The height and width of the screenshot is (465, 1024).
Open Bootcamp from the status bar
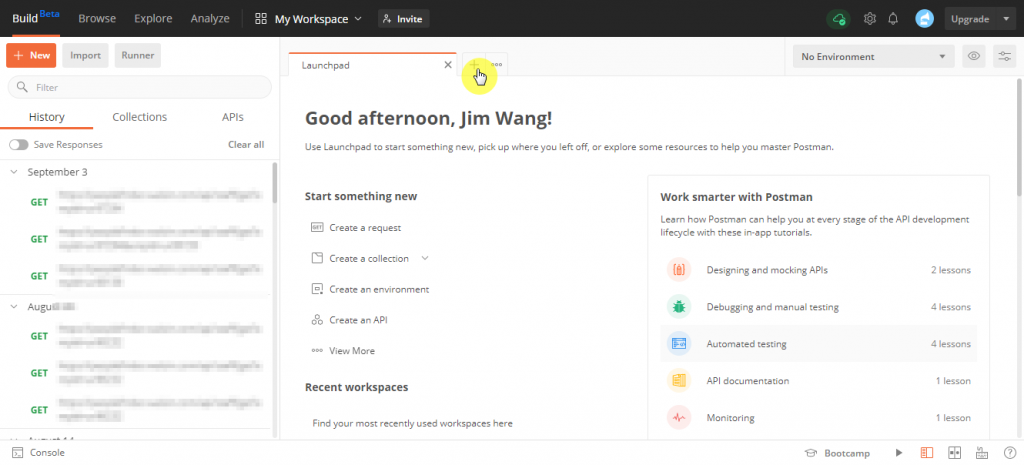click(838, 453)
